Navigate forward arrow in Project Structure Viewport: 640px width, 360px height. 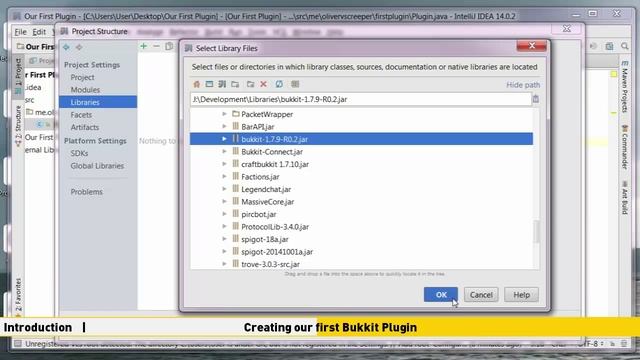pos(79,47)
